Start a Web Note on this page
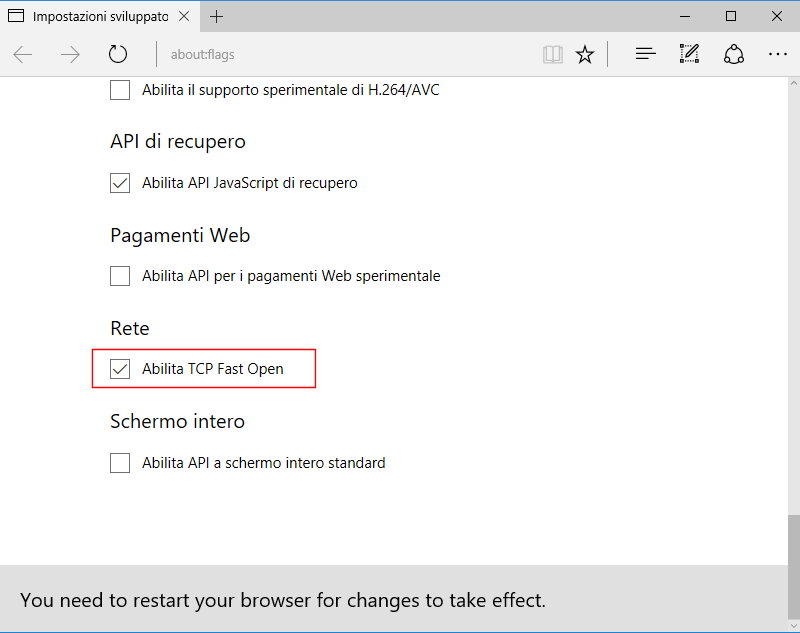Image resolution: width=800 pixels, height=633 pixels. (x=689, y=53)
